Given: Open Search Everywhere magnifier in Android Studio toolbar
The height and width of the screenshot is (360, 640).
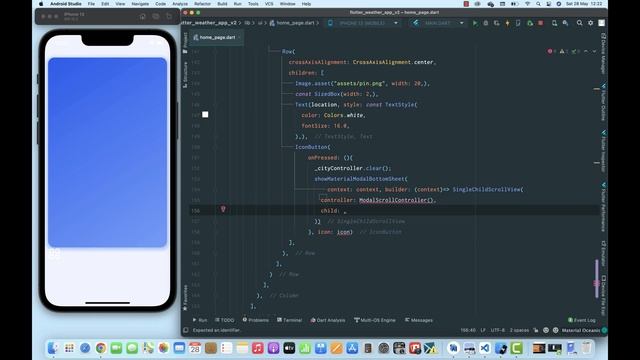Looking at the screenshot, I should (x=579, y=23).
